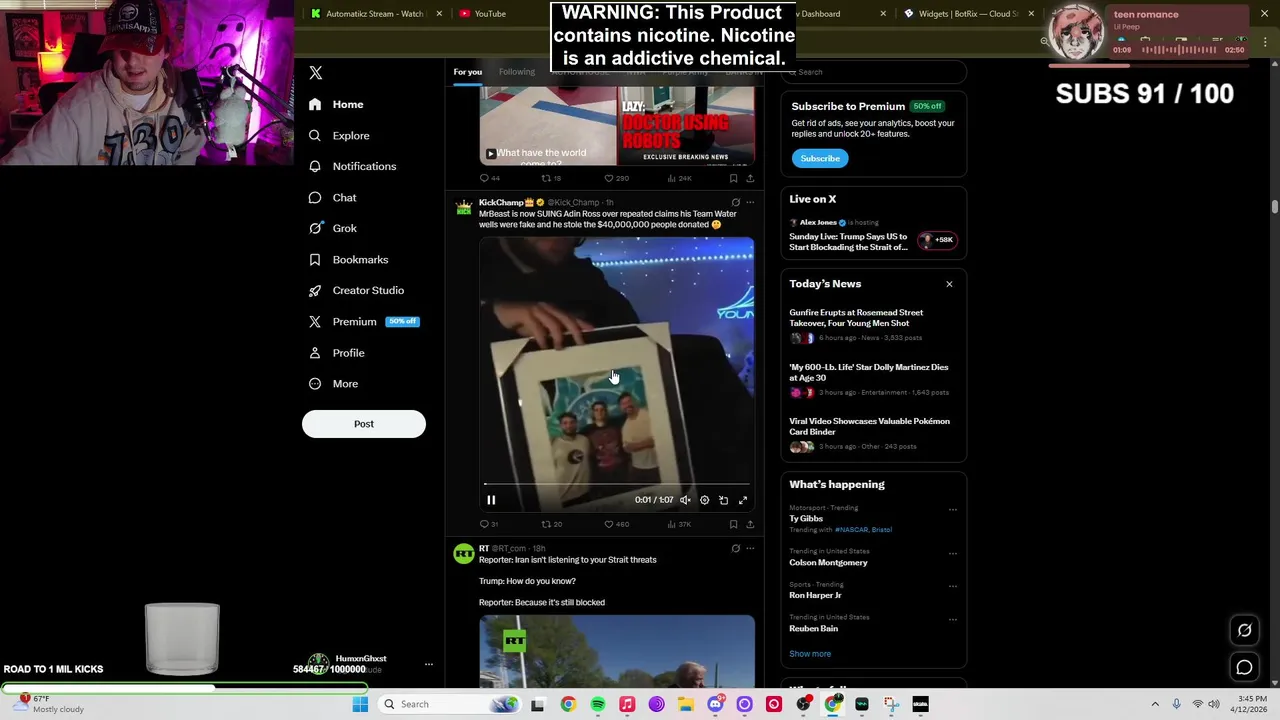Open more options for Ron Harper Jr trend
1280x720 pixels.
coord(952,585)
